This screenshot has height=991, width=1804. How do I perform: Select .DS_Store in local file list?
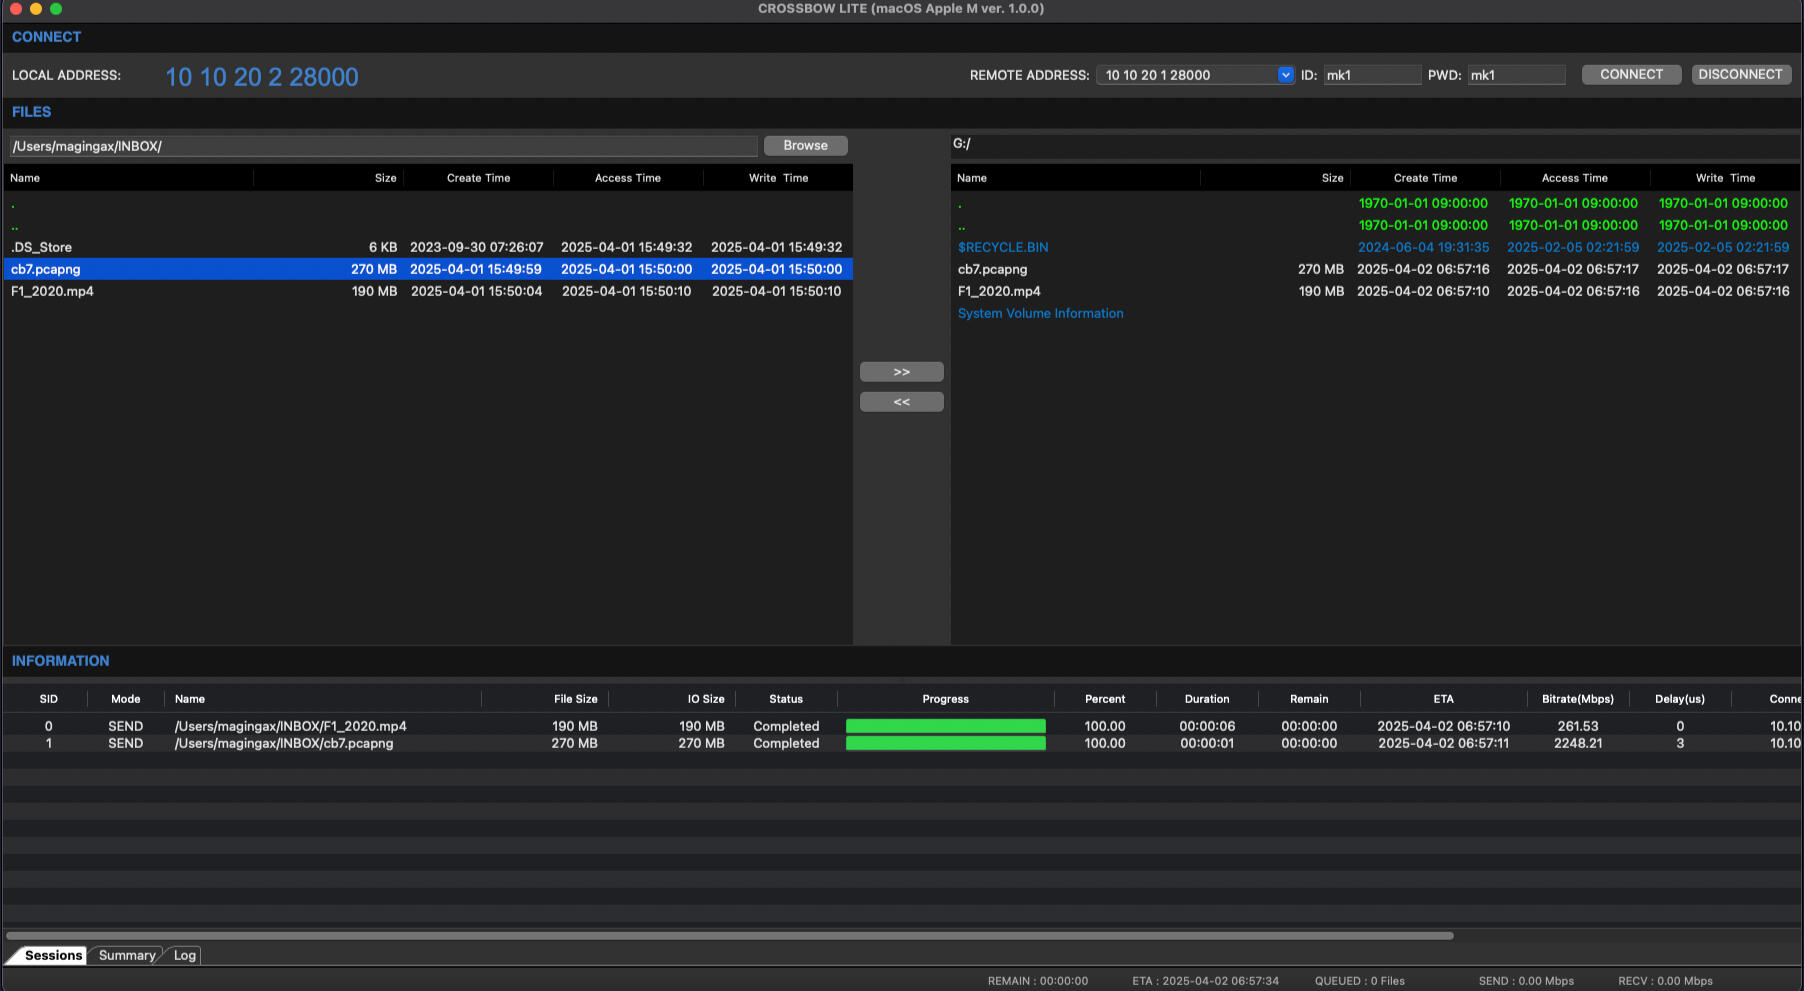tap(41, 247)
